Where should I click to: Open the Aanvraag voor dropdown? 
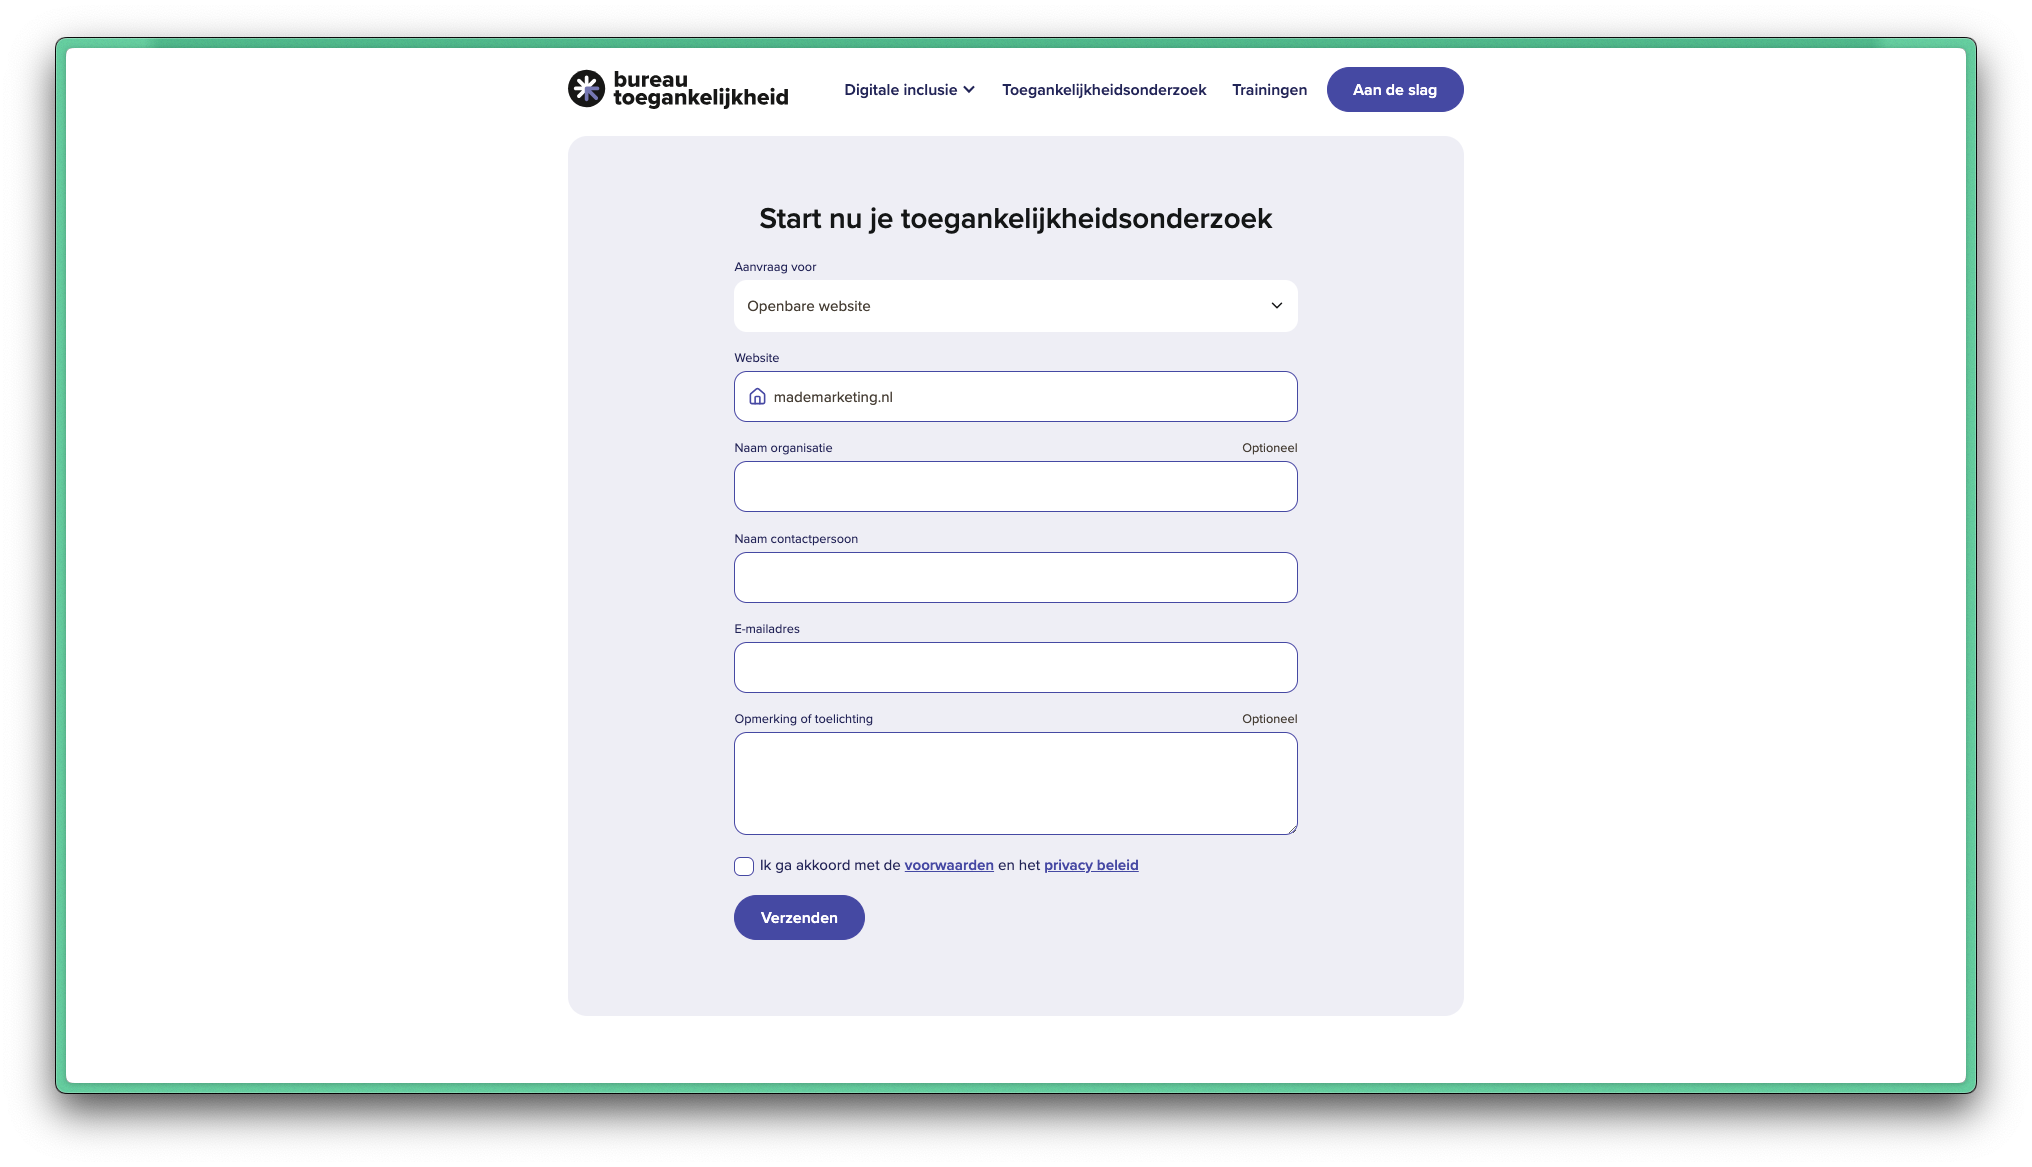coord(1015,306)
